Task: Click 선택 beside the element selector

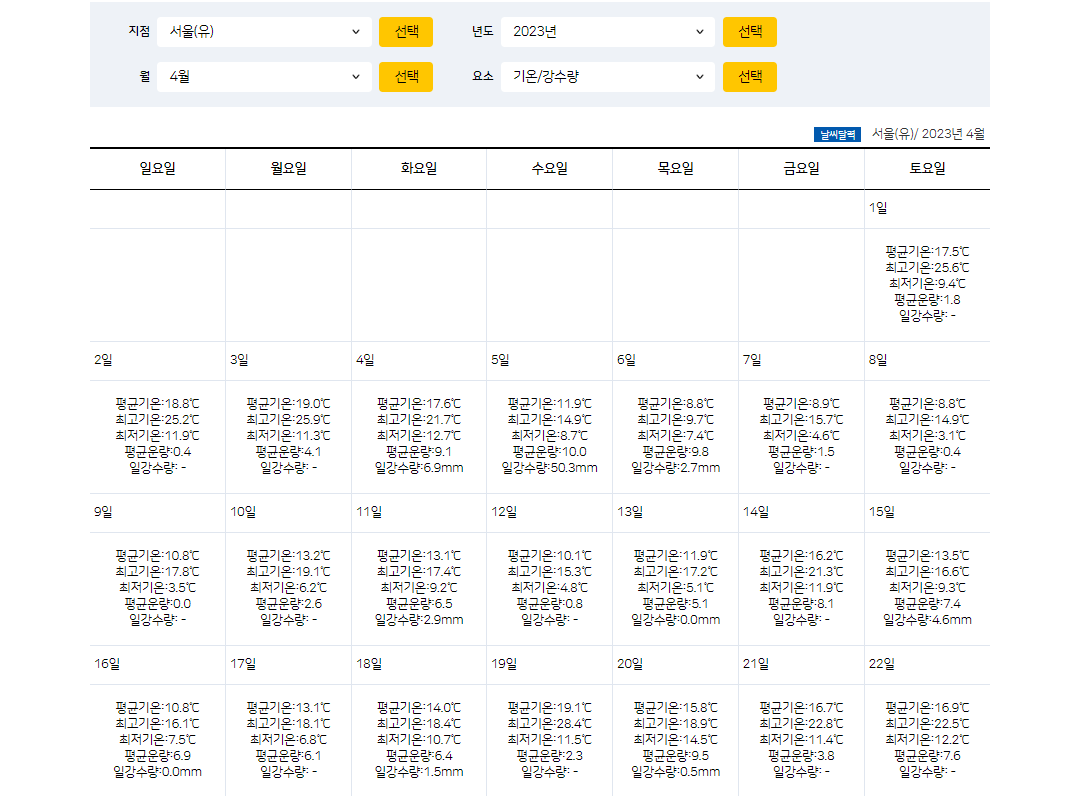Action: point(749,76)
